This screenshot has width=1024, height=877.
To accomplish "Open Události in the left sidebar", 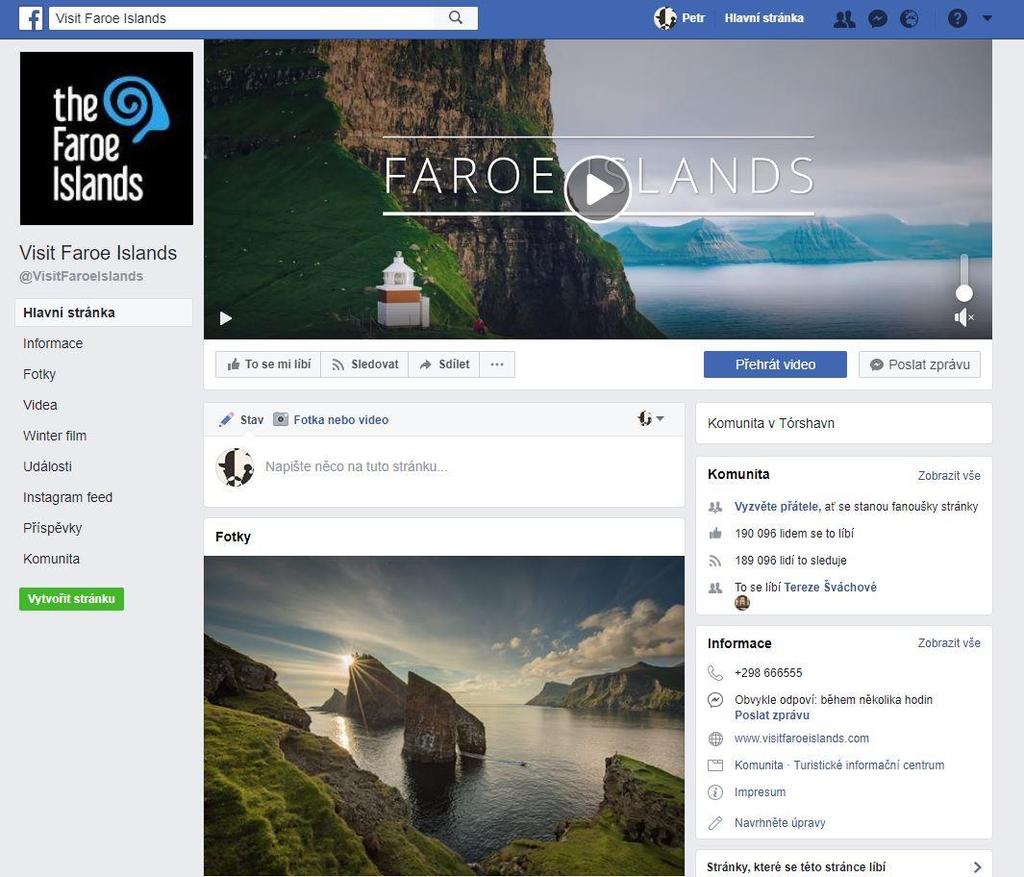I will pyautogui.click(x=48, y=466).
